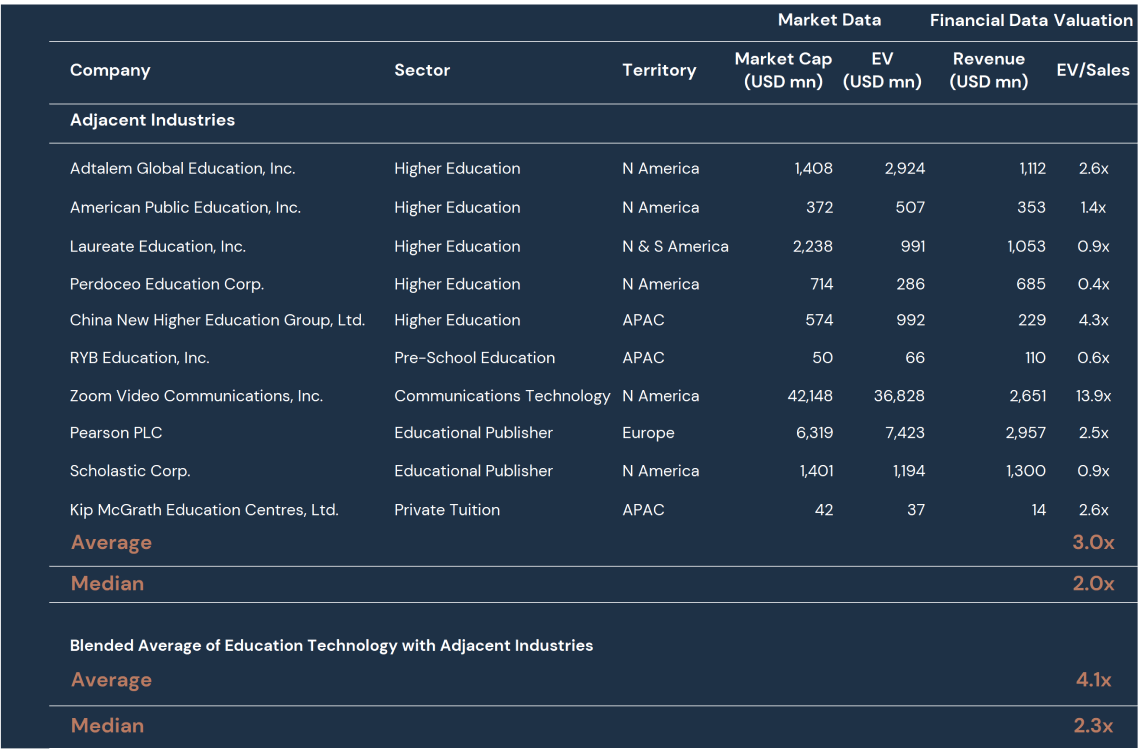Click Adtalem EV value 2,924
The height and width of the screenshot is (749, 1142).
coord(905,168)
